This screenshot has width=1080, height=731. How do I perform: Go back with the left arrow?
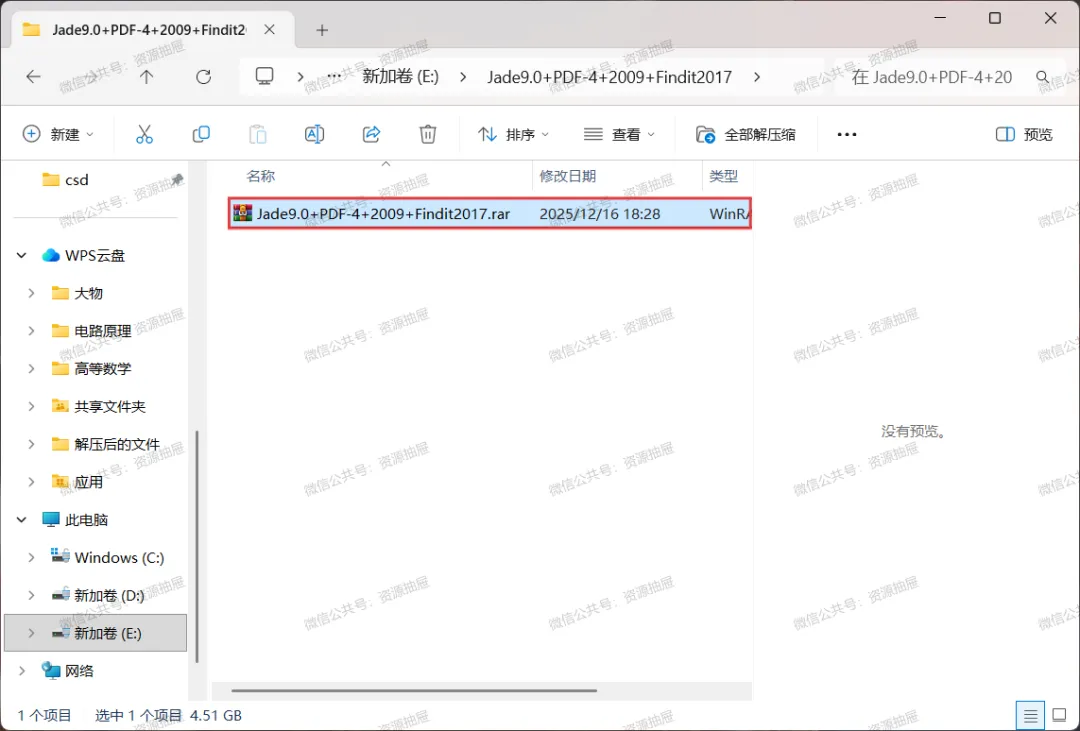coord(33,76)
